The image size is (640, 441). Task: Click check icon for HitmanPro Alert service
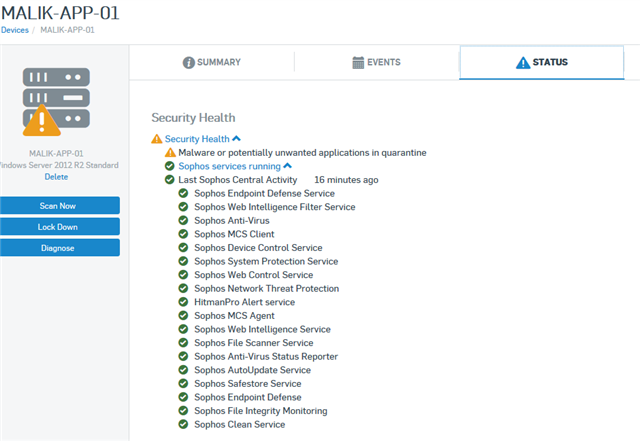point(183,302)
